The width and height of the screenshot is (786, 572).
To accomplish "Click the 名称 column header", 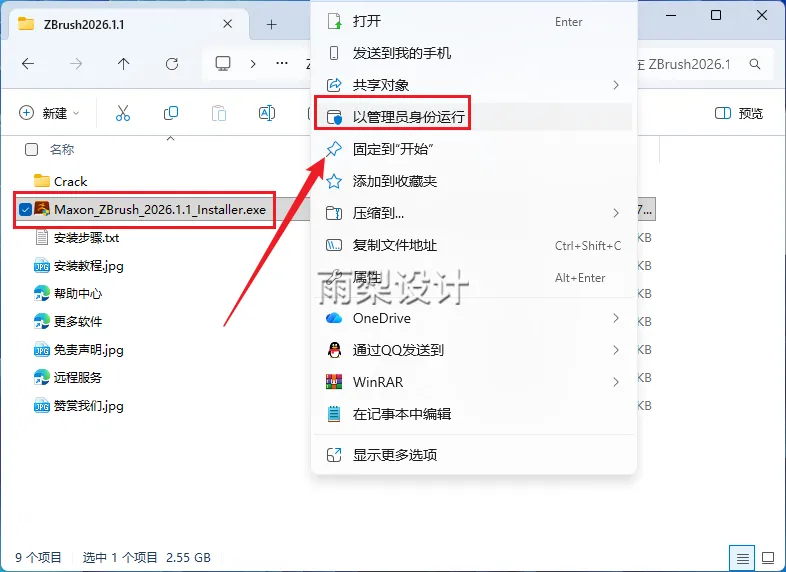I will coord(62,149).
